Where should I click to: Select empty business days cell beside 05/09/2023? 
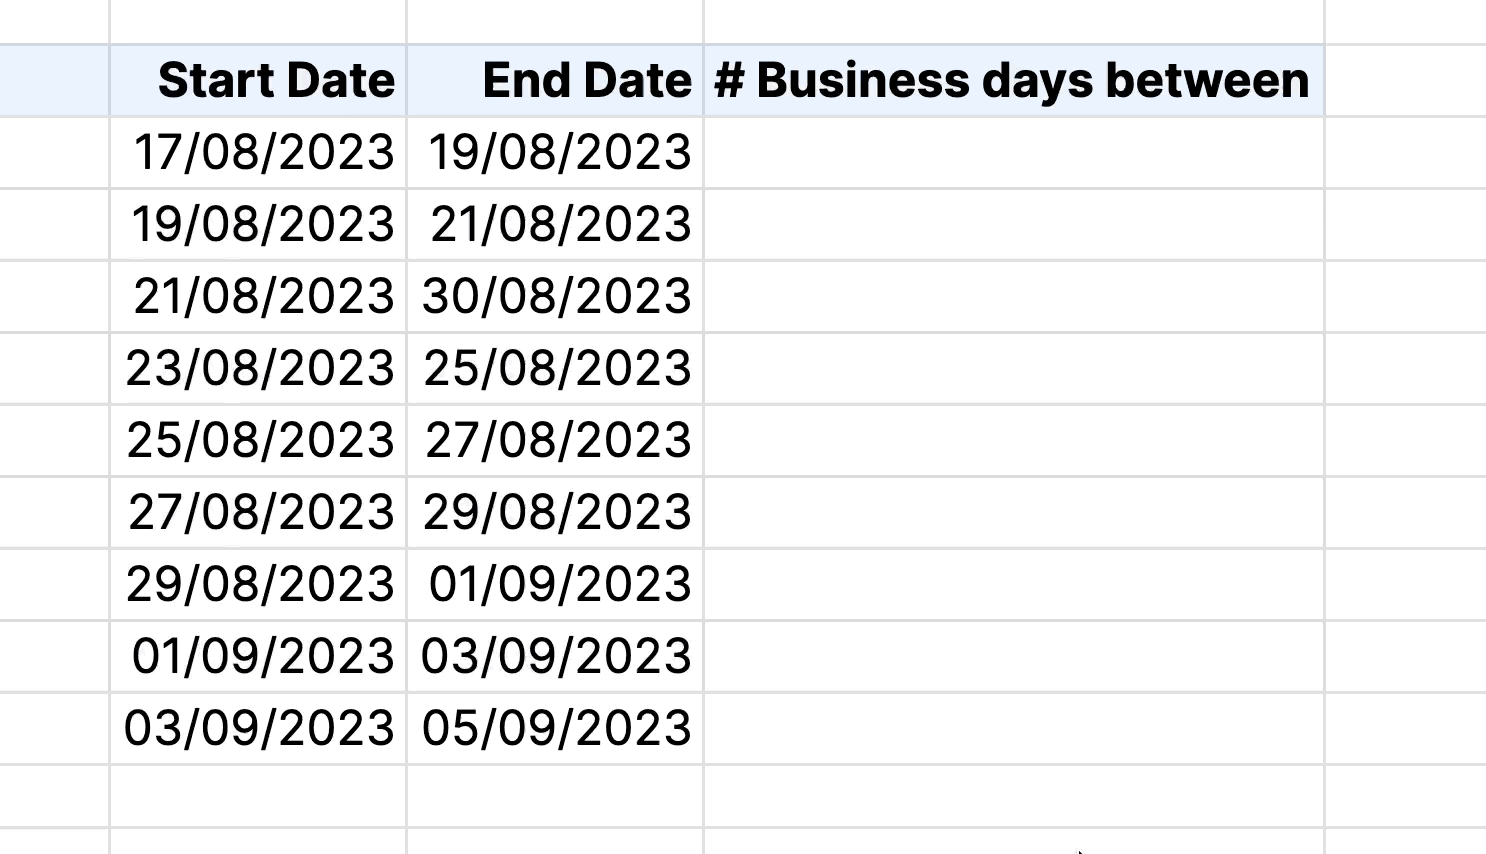coord(1014,729)
